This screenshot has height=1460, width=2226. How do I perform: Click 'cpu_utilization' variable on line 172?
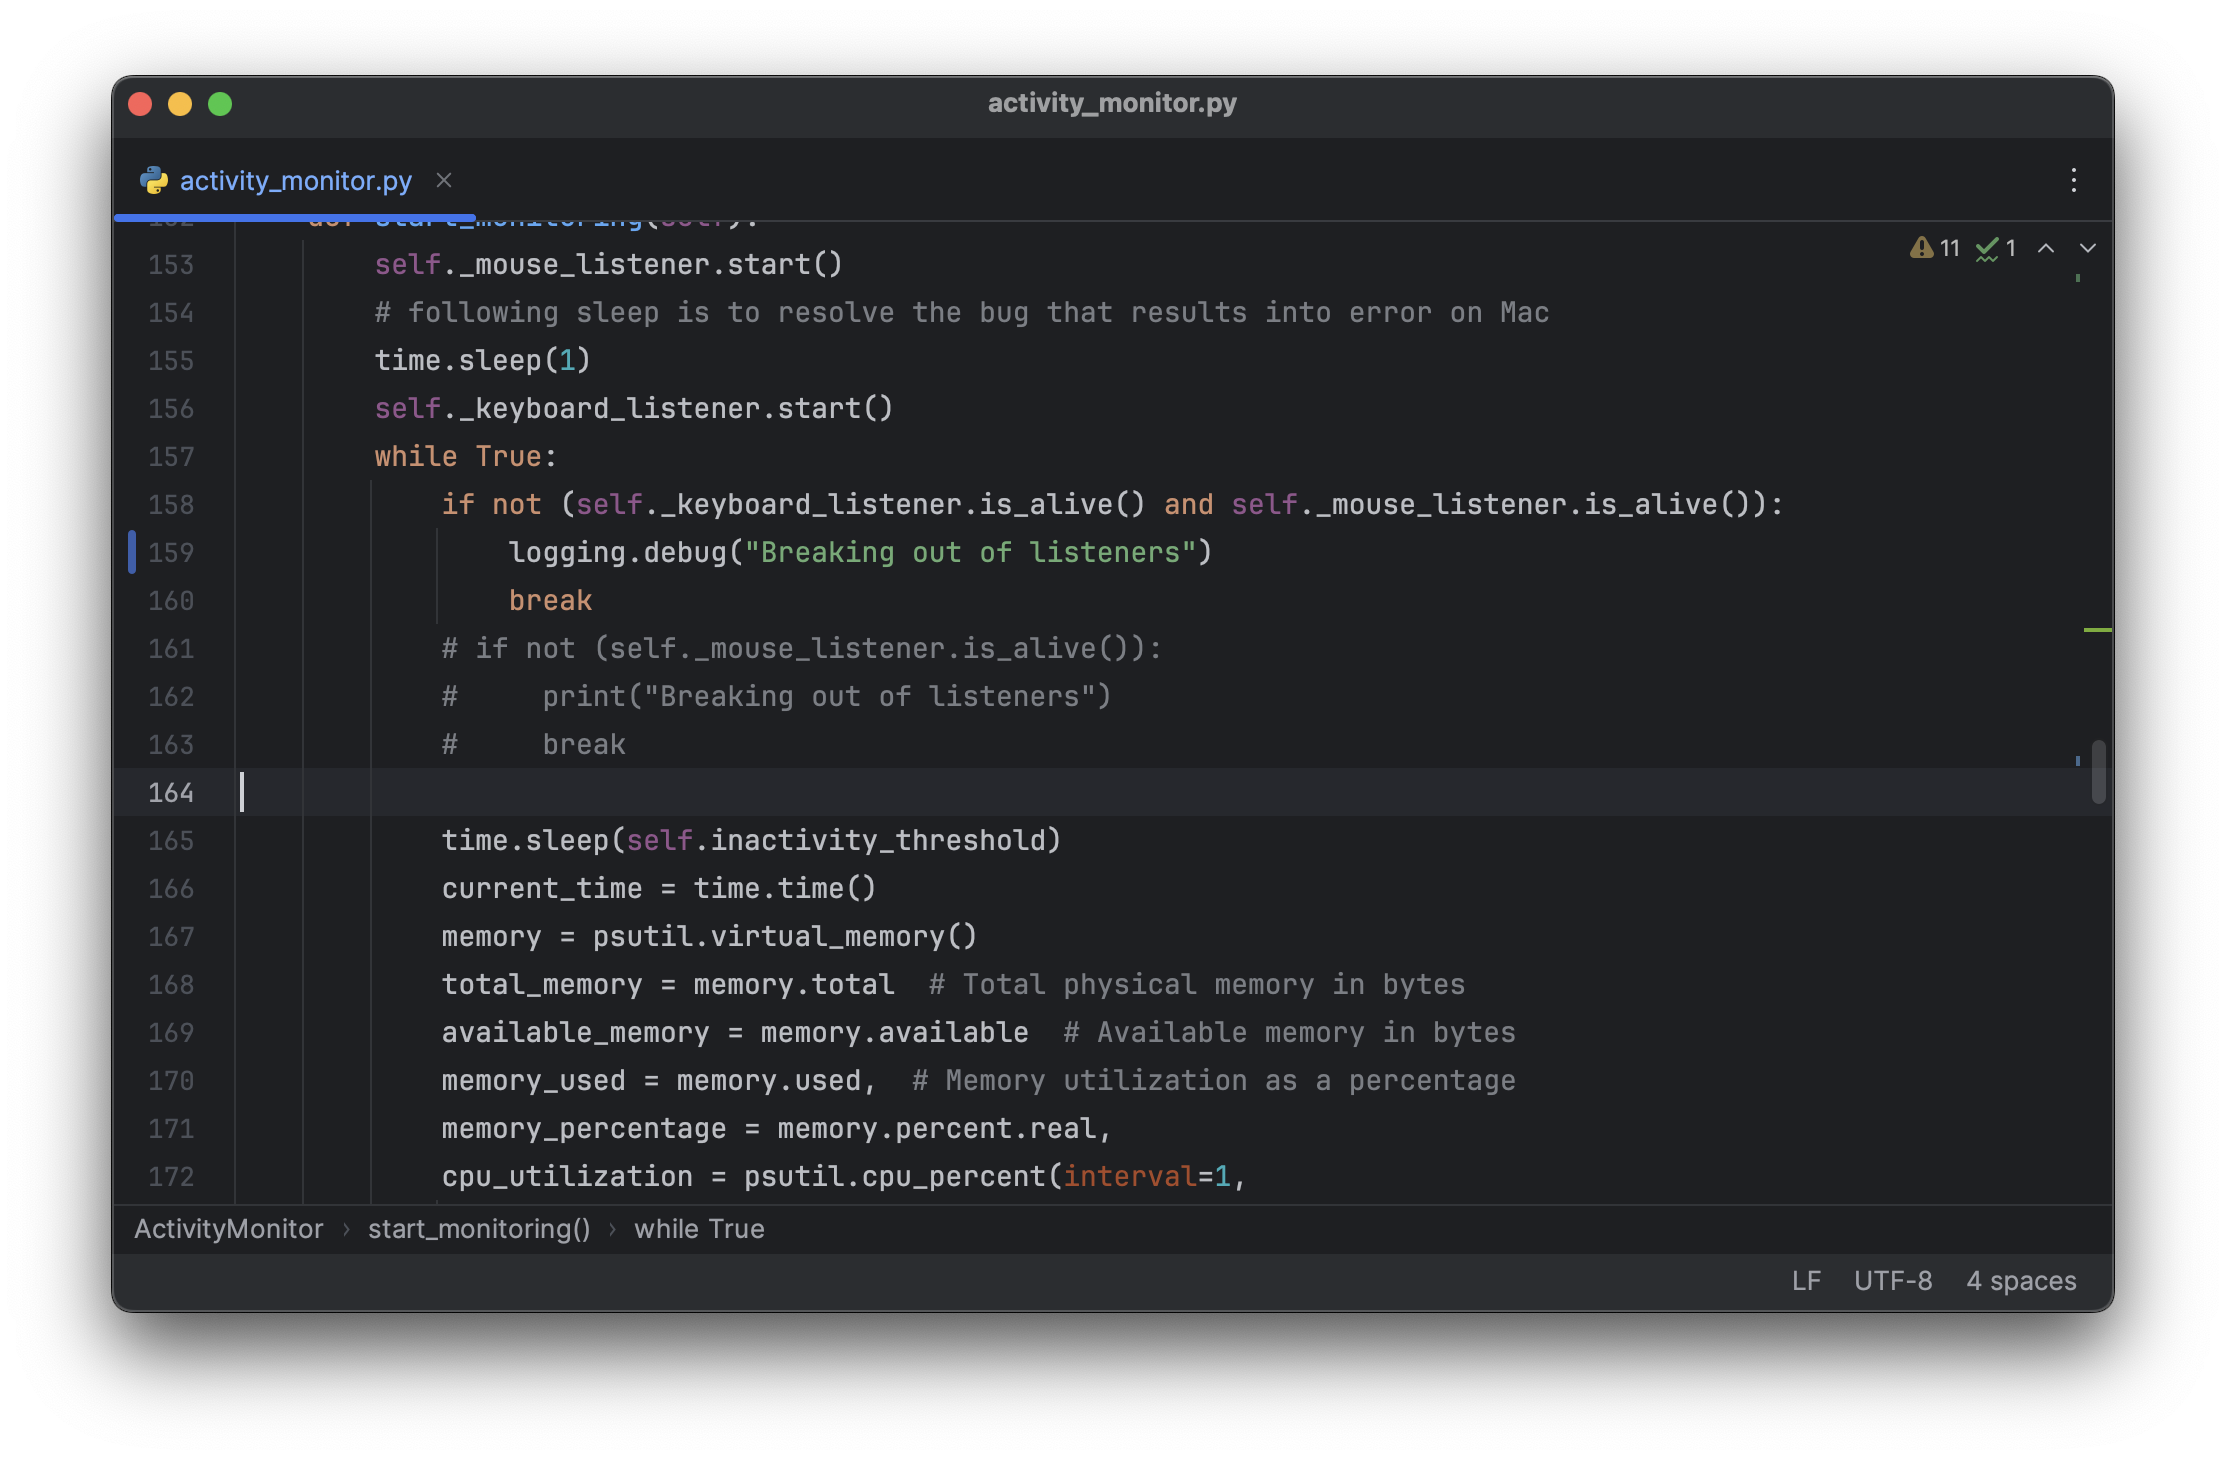tap(567, 1176)
